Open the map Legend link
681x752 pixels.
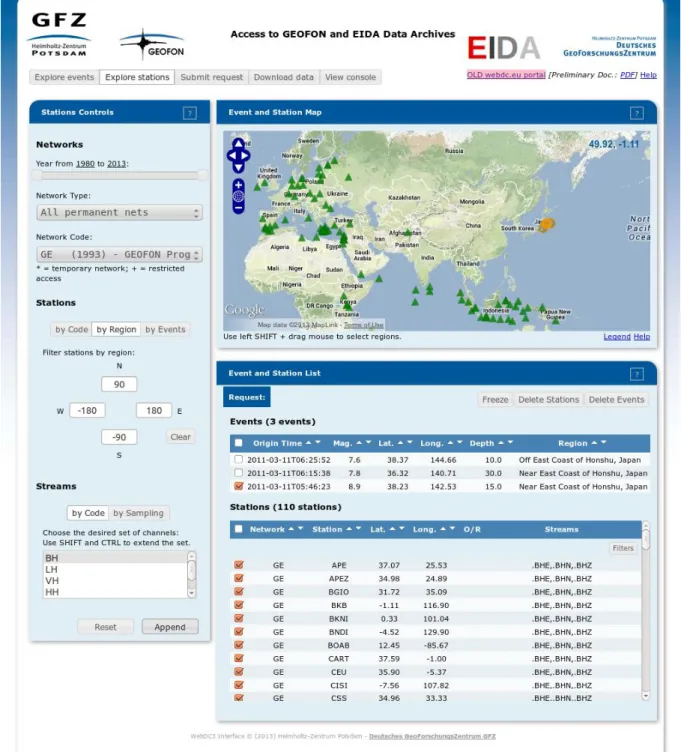(x=617, y=337)
